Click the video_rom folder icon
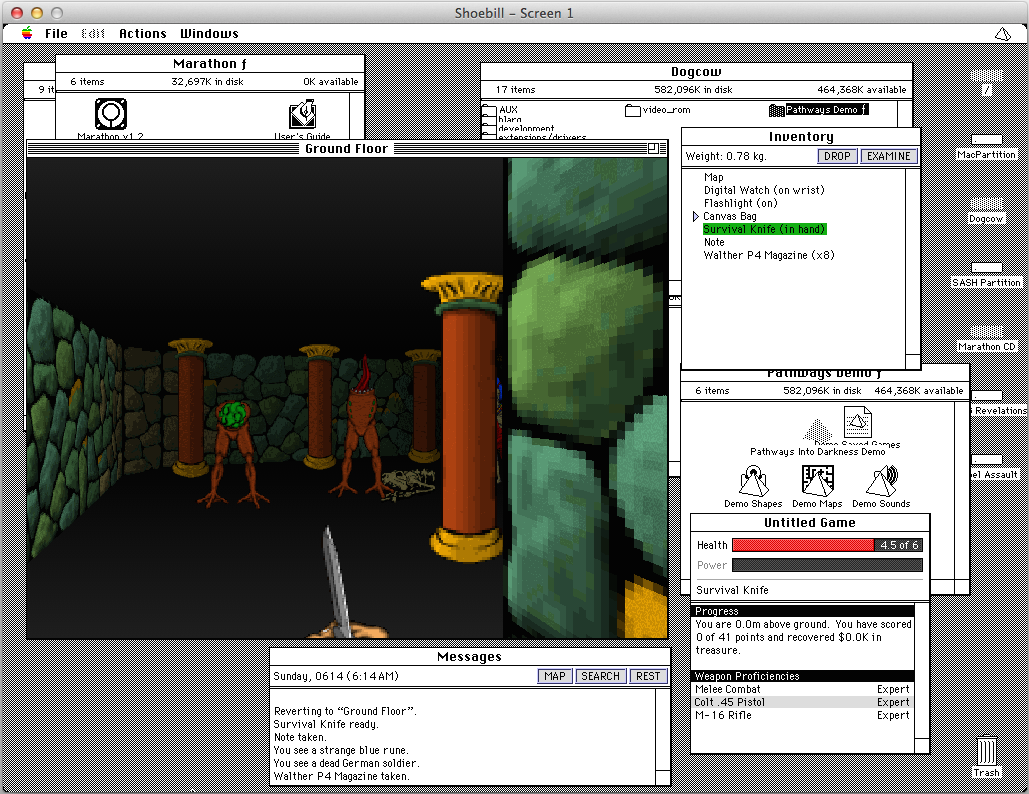The height and width of the screenshot is (794, 1029). (x=633, y=110)
